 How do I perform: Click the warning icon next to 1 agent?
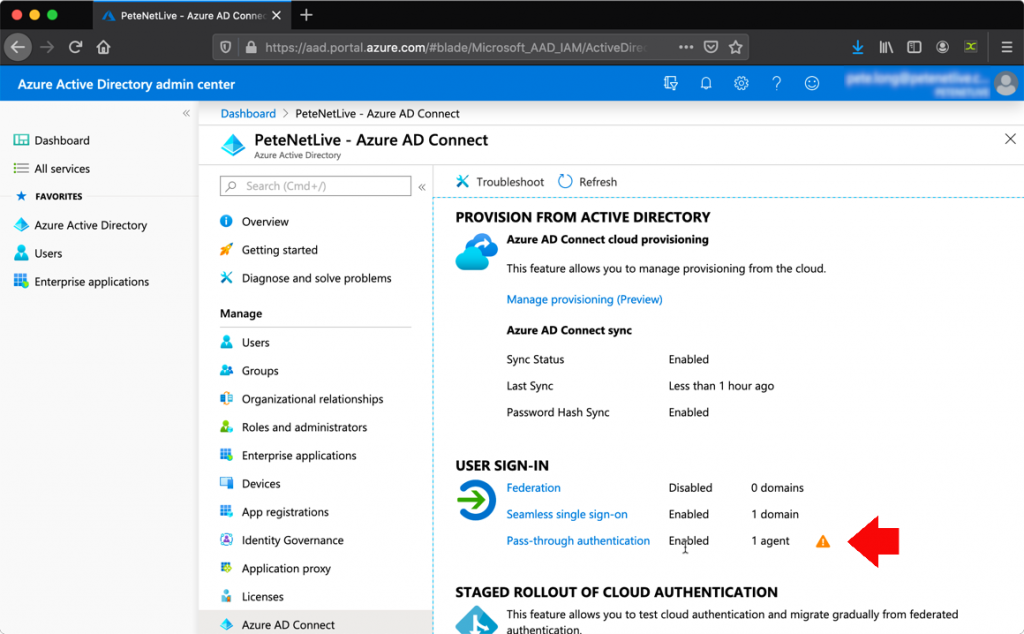click(x=822, y=540)
